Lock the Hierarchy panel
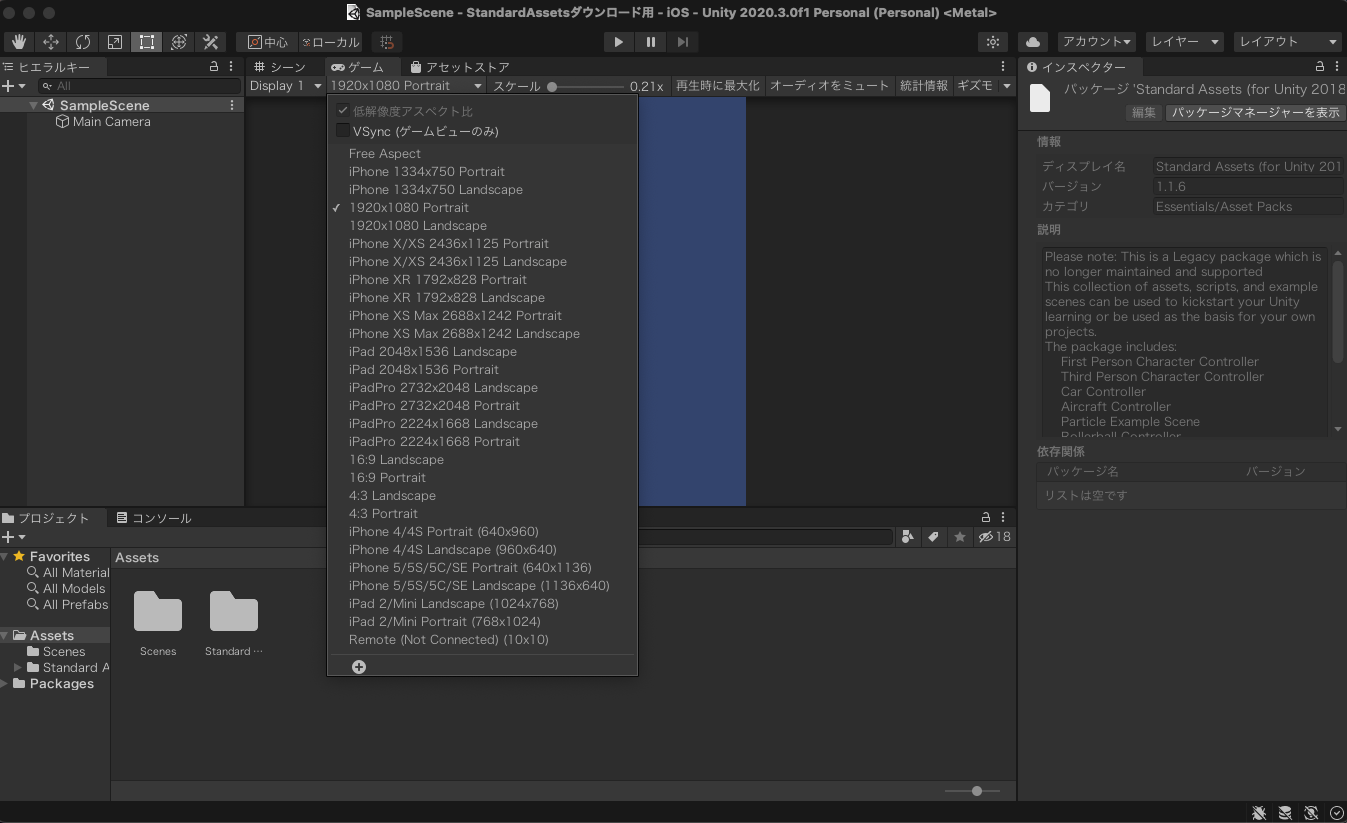This screenshot has height=823, width=1347. 214,67
